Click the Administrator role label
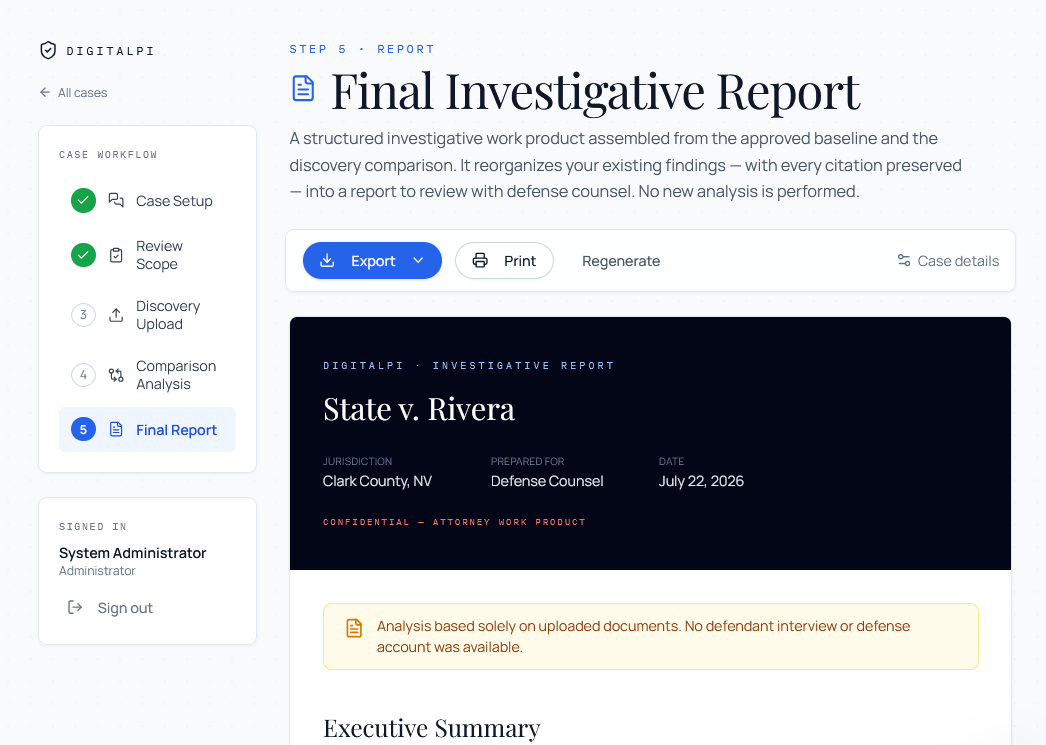Screen dimensions: 1046x745 point(97,571)
